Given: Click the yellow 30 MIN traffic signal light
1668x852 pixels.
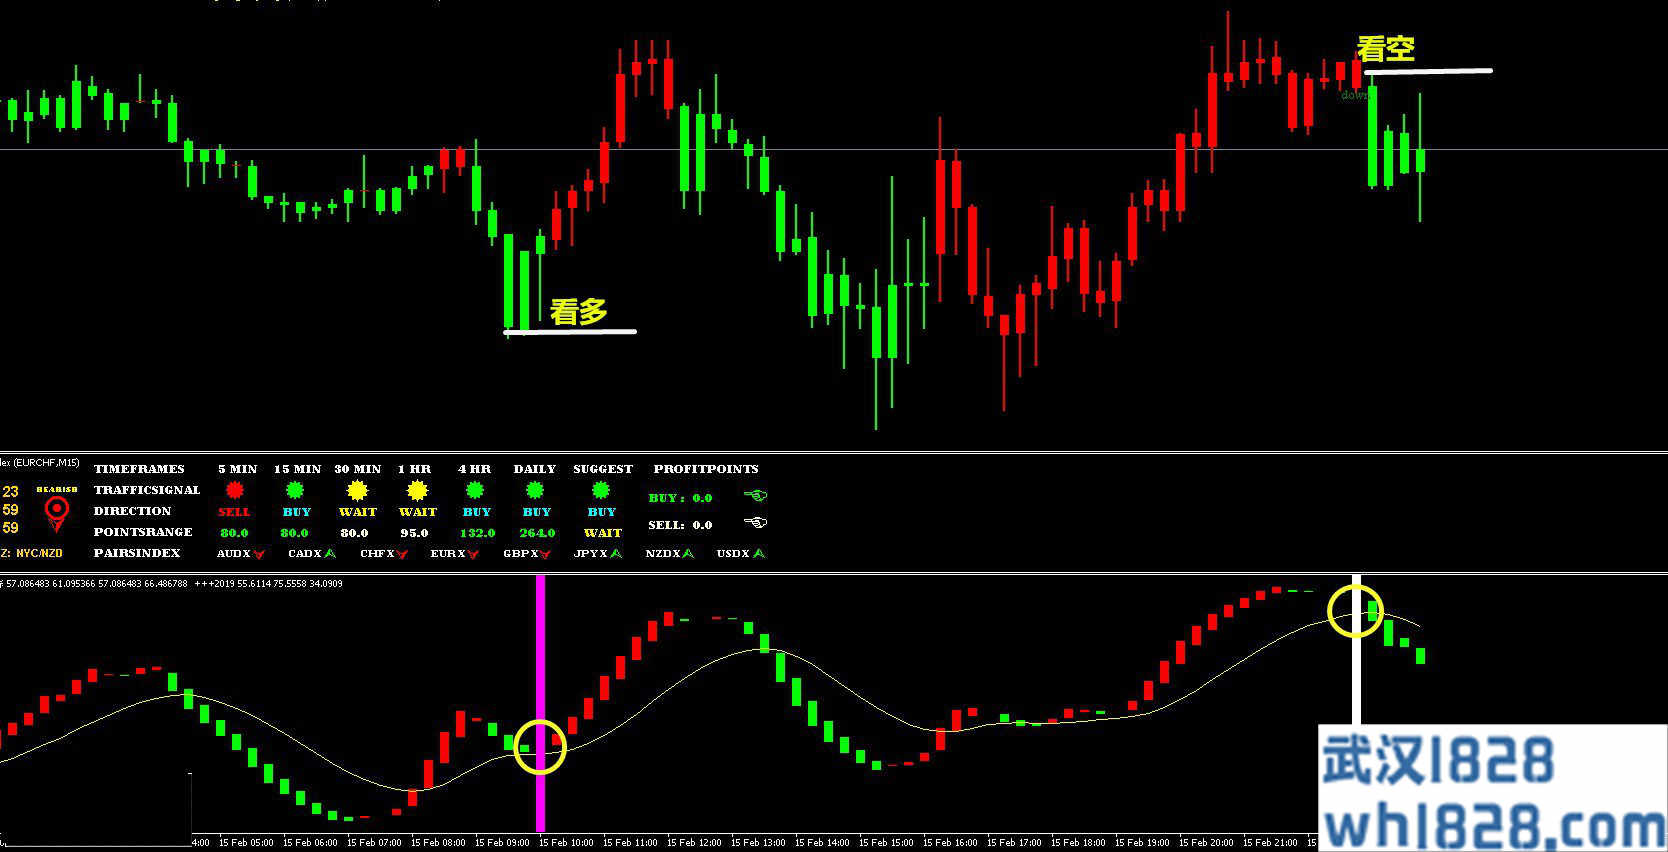Looking at the screenshot, I should tap(357, 490).
